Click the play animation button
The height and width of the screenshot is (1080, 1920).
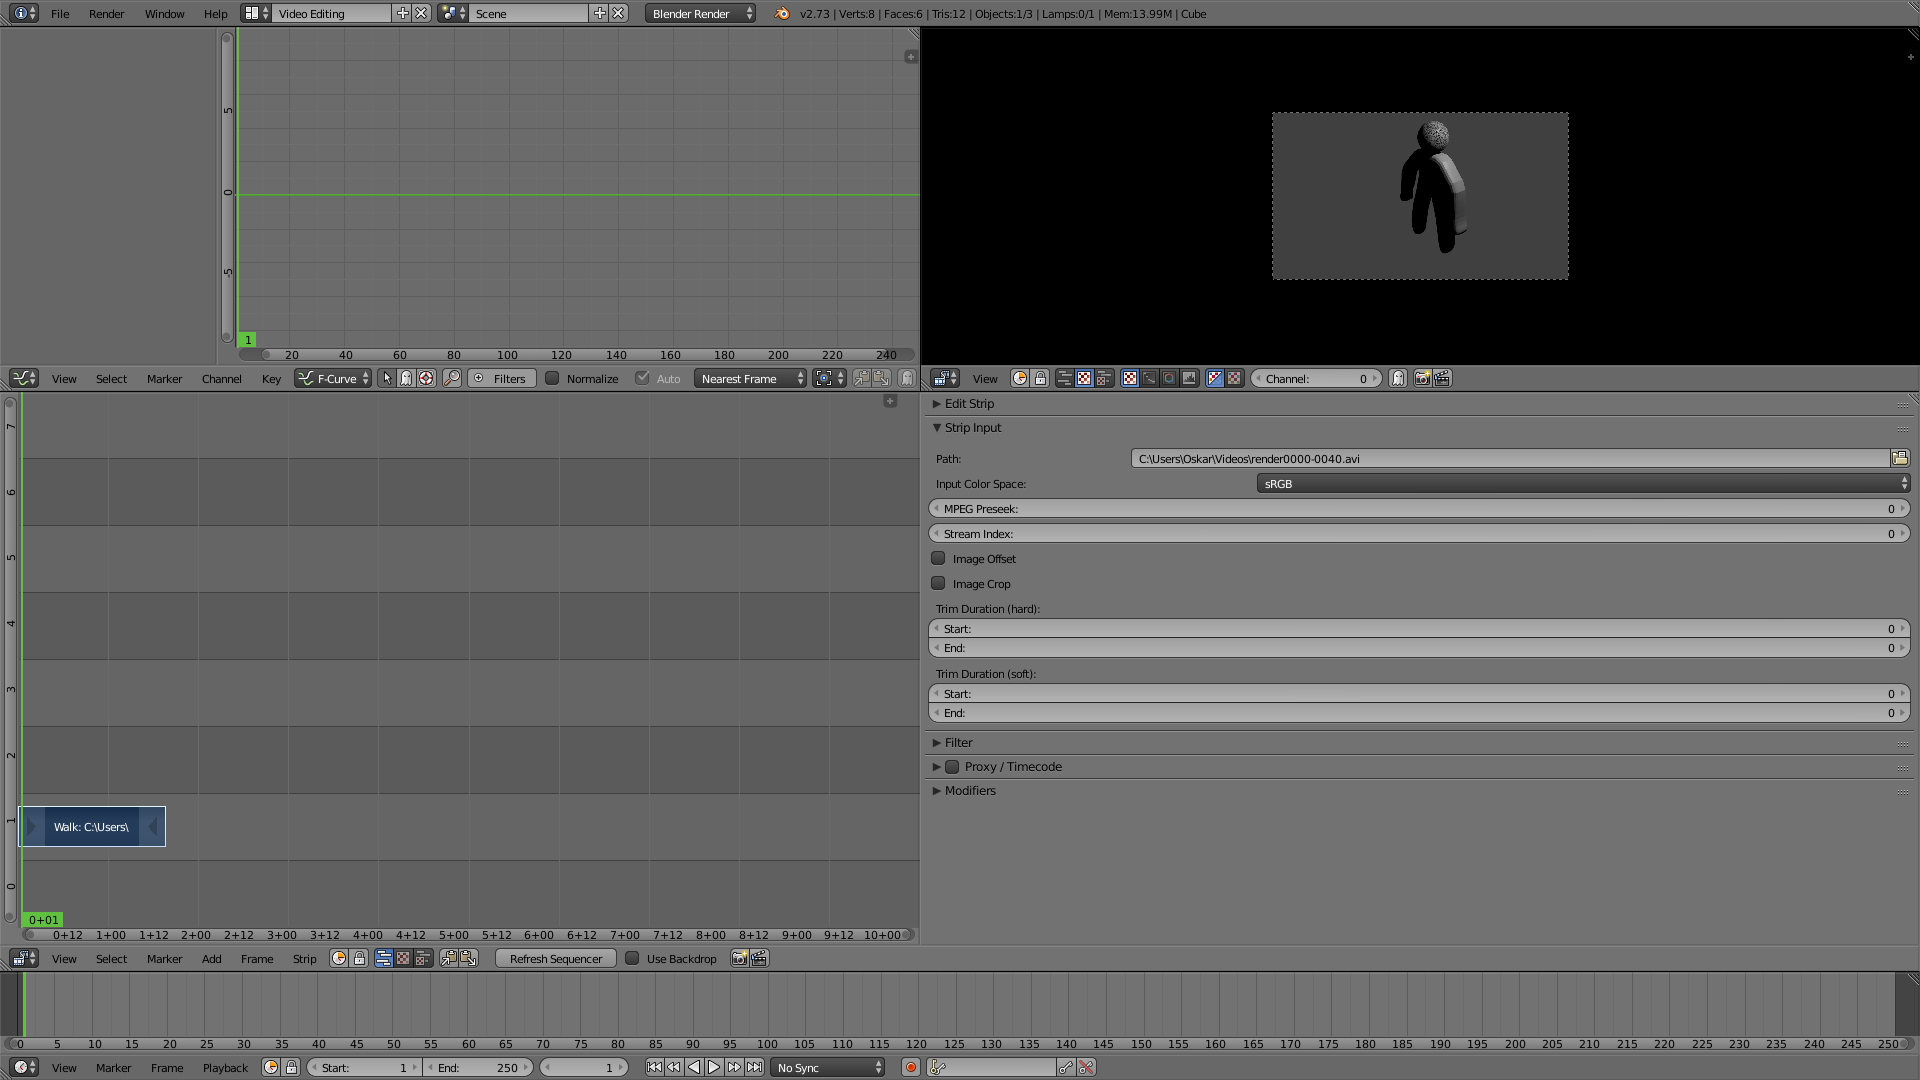(x=714, y=1067)
